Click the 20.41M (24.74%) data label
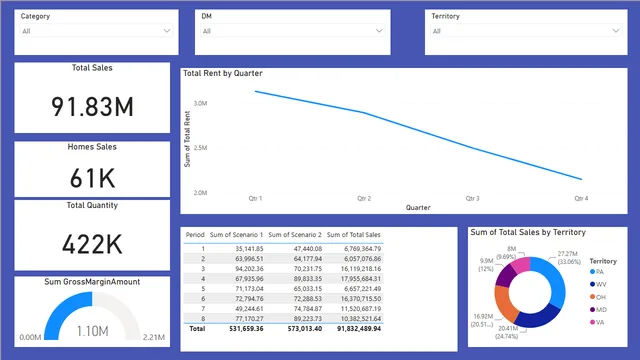640x360 pixels. click(507, 332)
